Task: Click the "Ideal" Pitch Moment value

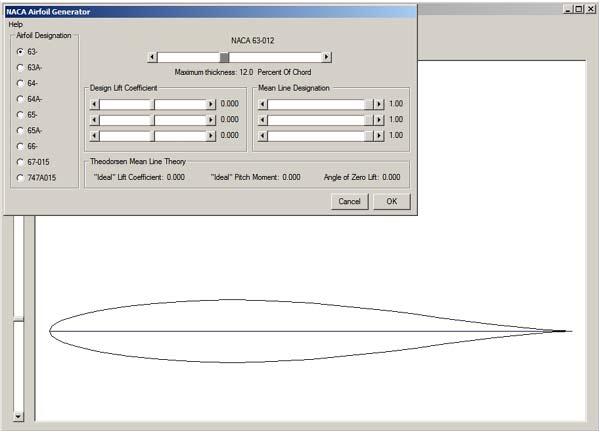Action: 291,178
